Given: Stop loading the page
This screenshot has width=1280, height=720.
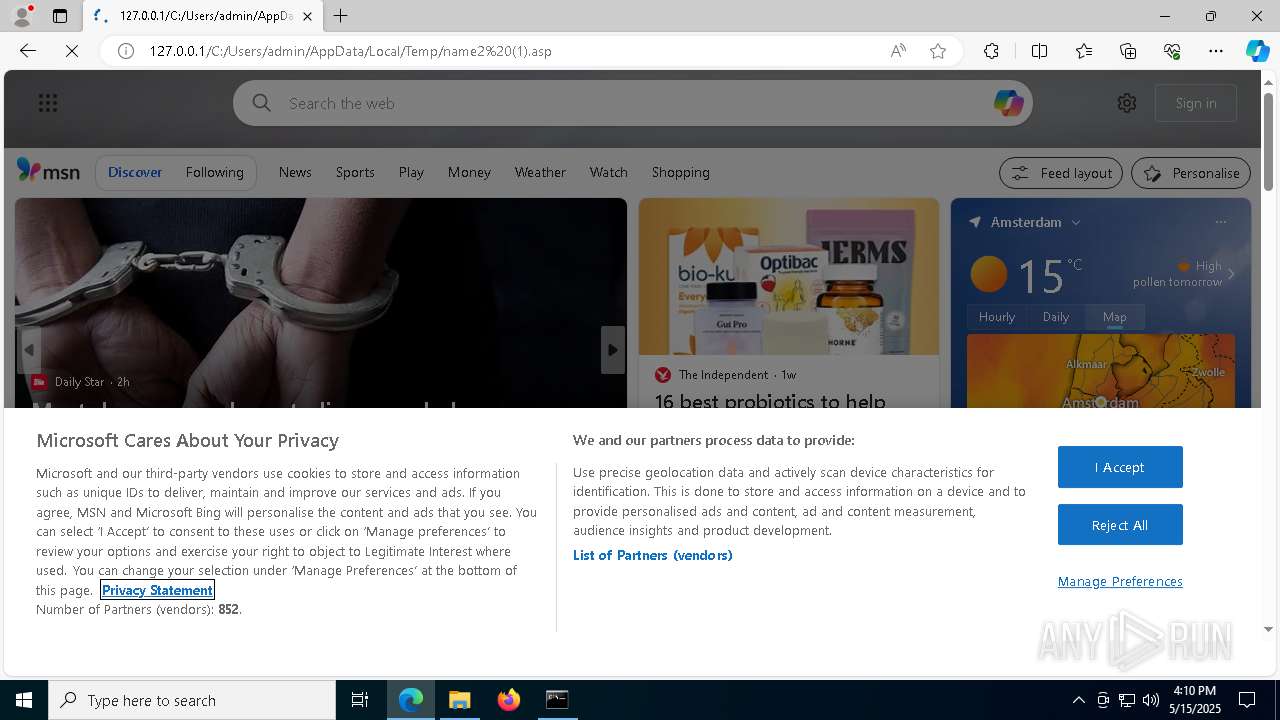Looking at the screenshot, I should coord(72,51).
